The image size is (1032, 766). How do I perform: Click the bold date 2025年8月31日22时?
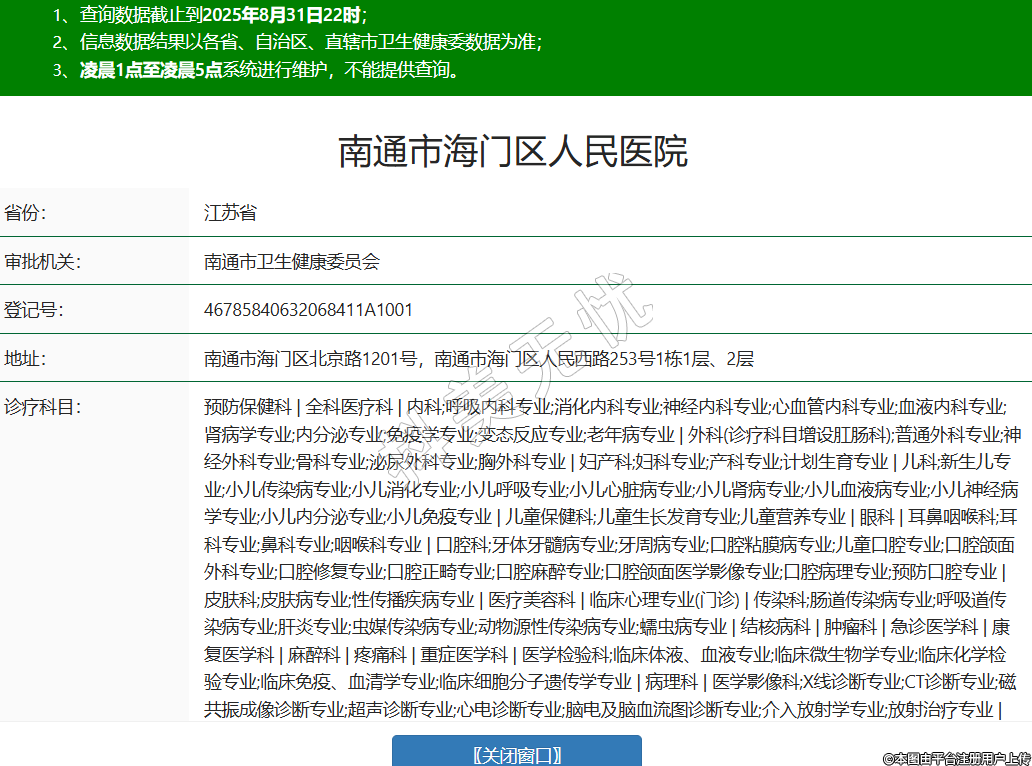[x=287, y=15]
